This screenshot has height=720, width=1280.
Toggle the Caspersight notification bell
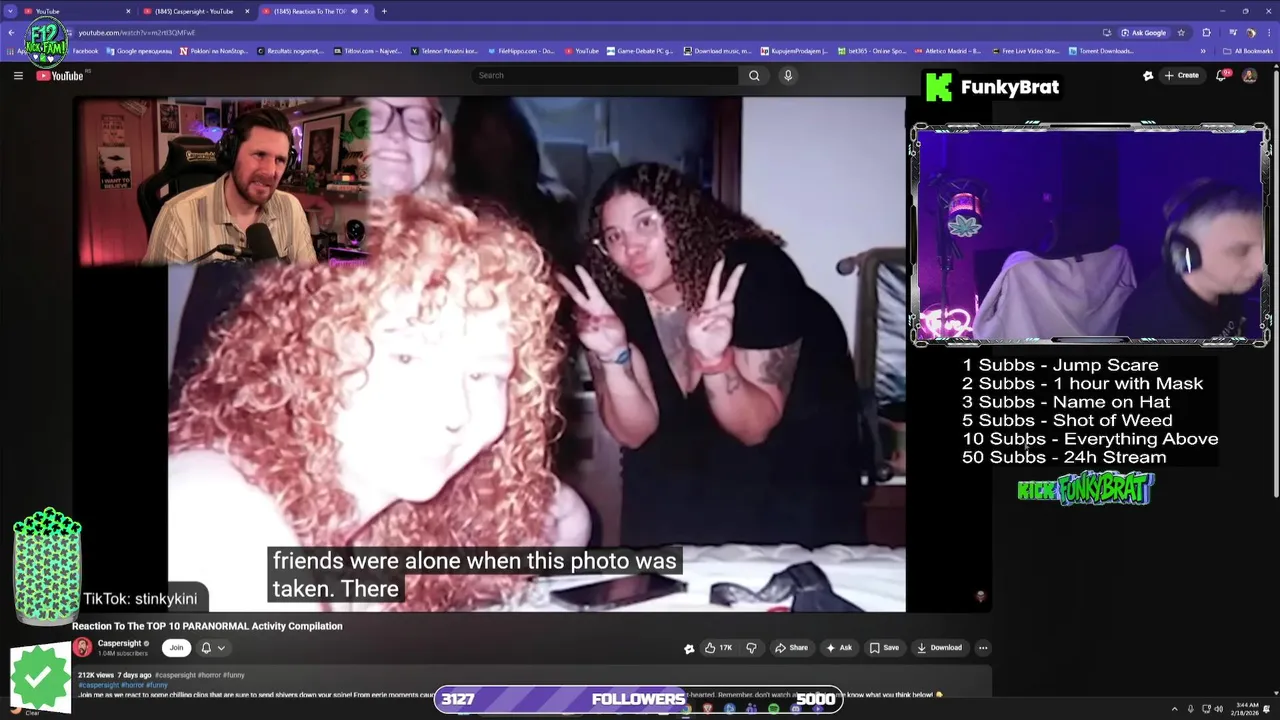[x=206, y=647]
